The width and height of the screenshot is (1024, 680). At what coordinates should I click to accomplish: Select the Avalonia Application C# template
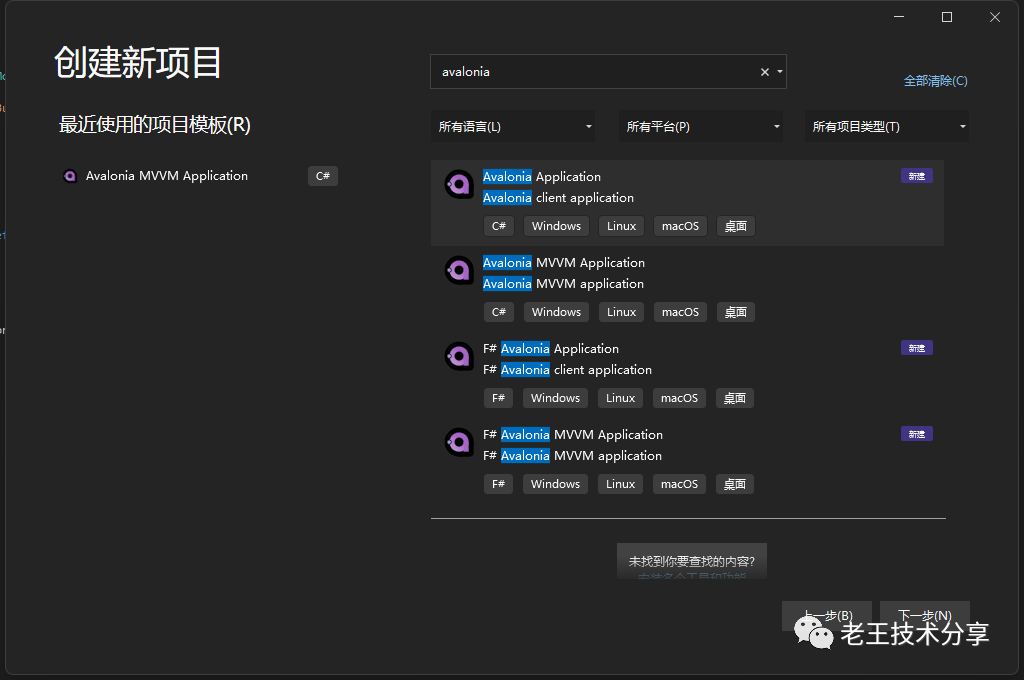coord(687,202)
